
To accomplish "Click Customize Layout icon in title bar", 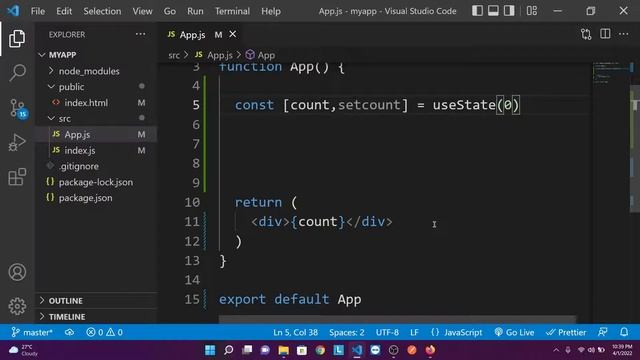I will pyautogui.click(x=532, y=11).
